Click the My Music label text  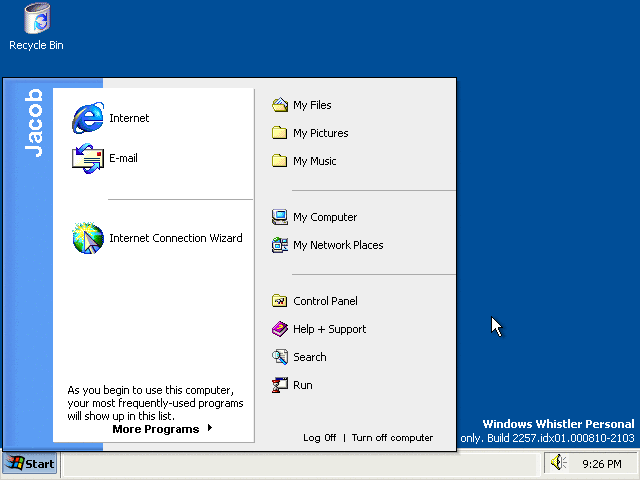coord(315,161)
